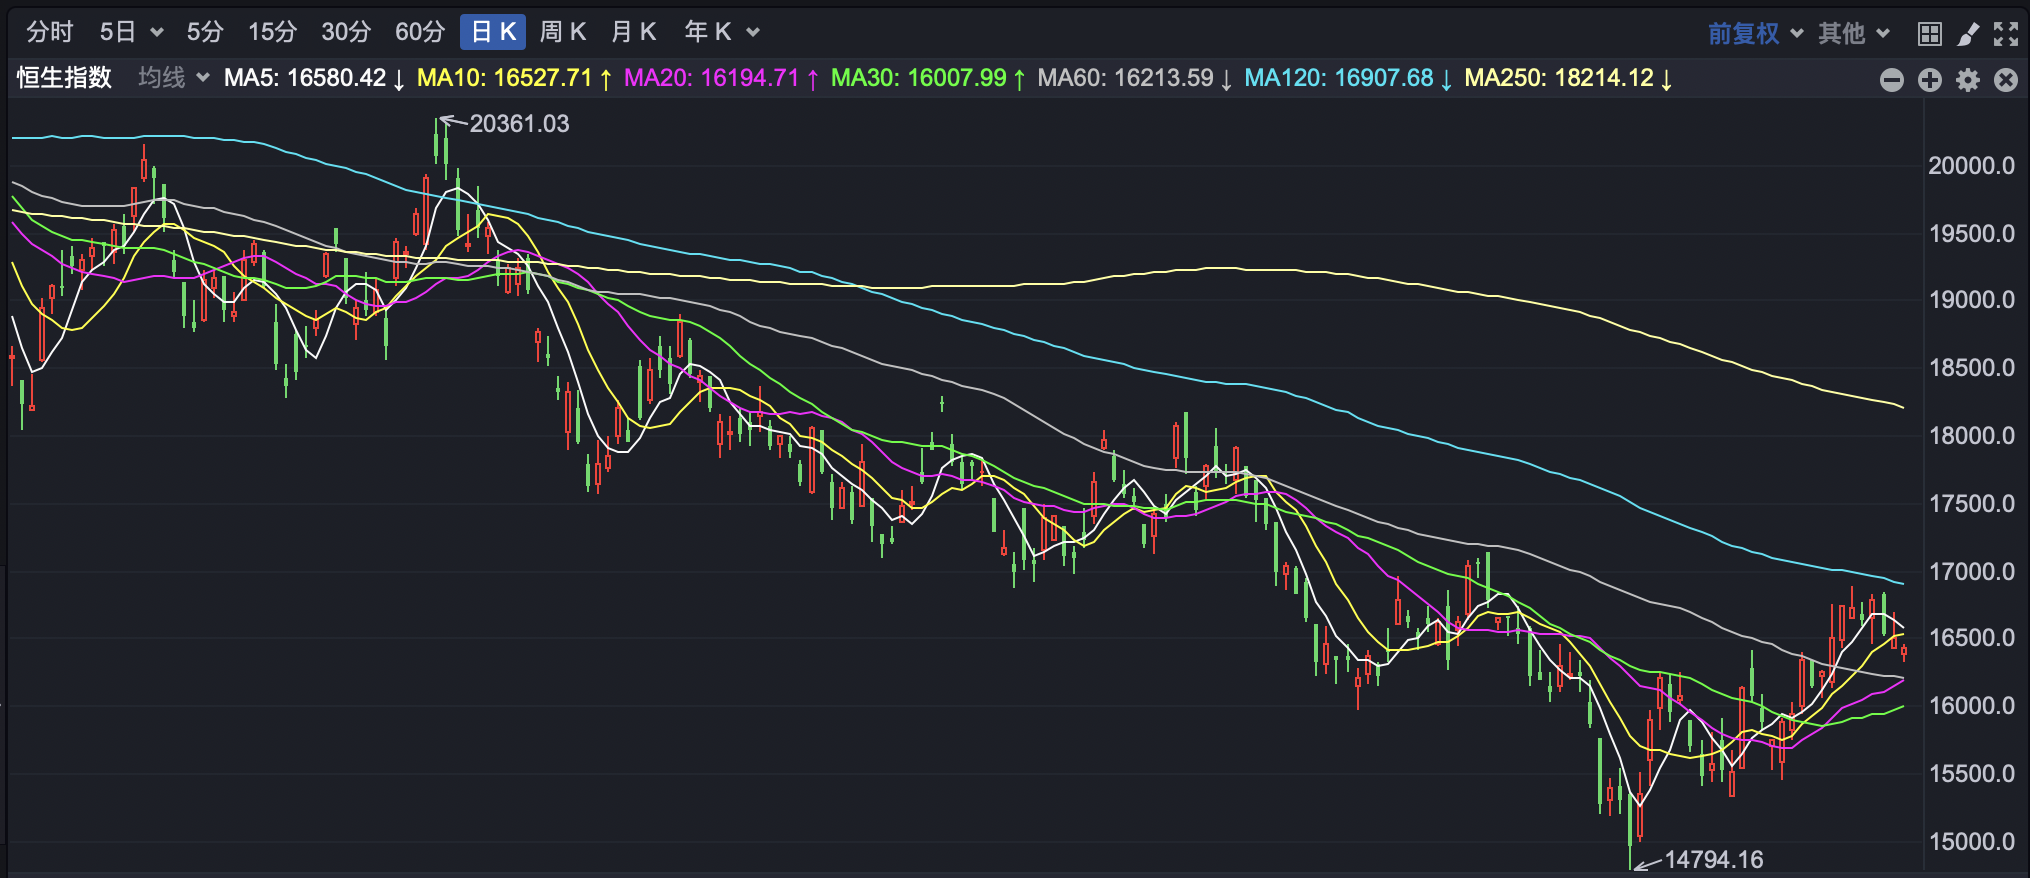
Task: Click the MA30: 16007.99 value
Action: click(x=928, y=78)
